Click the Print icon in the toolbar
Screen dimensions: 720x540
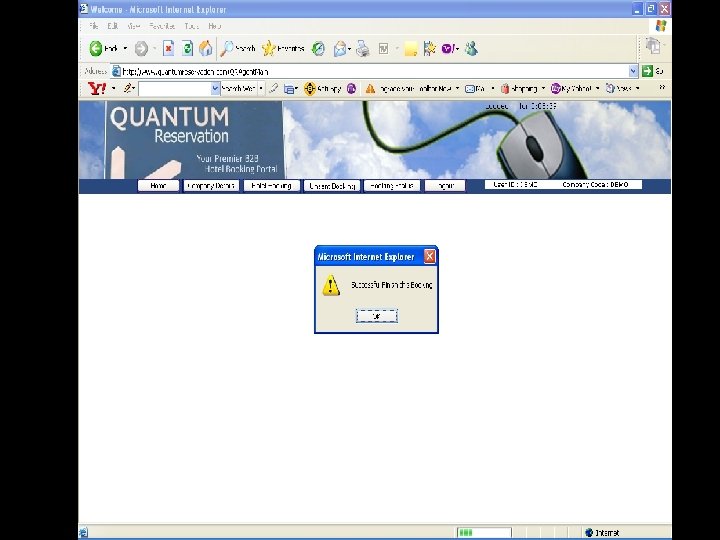point(363,48)
